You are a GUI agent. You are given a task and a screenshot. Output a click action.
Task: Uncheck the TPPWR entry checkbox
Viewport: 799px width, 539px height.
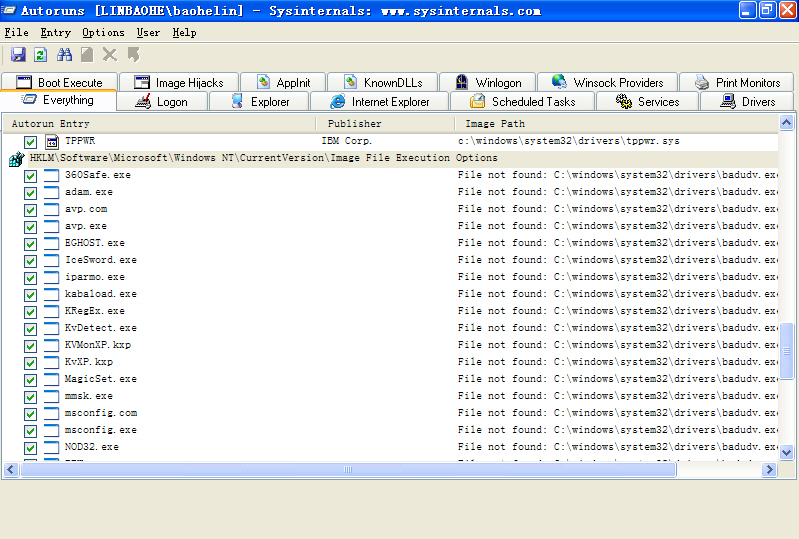[31, 142]
